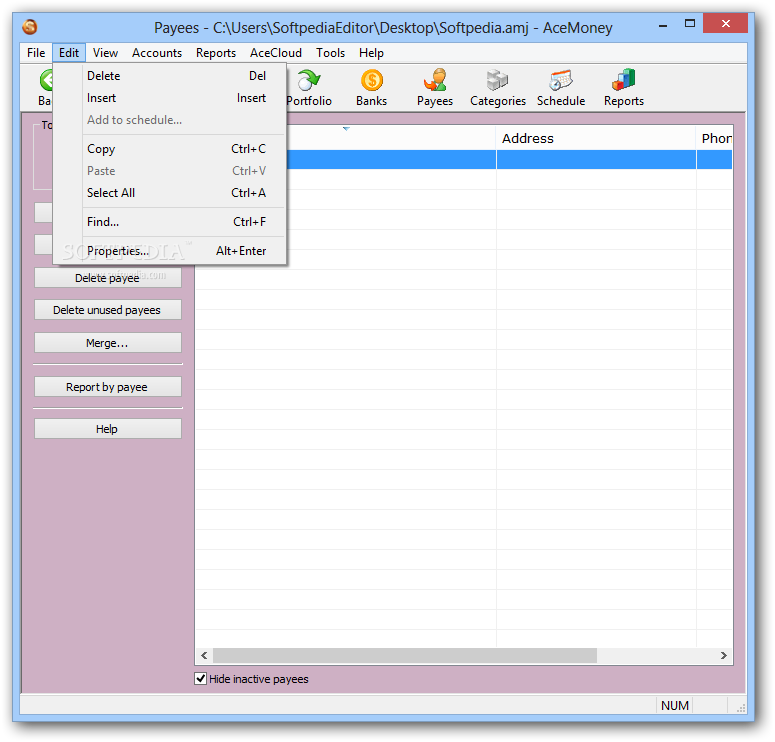Open the Portfolio toolbar icon

tap(309, 88)
